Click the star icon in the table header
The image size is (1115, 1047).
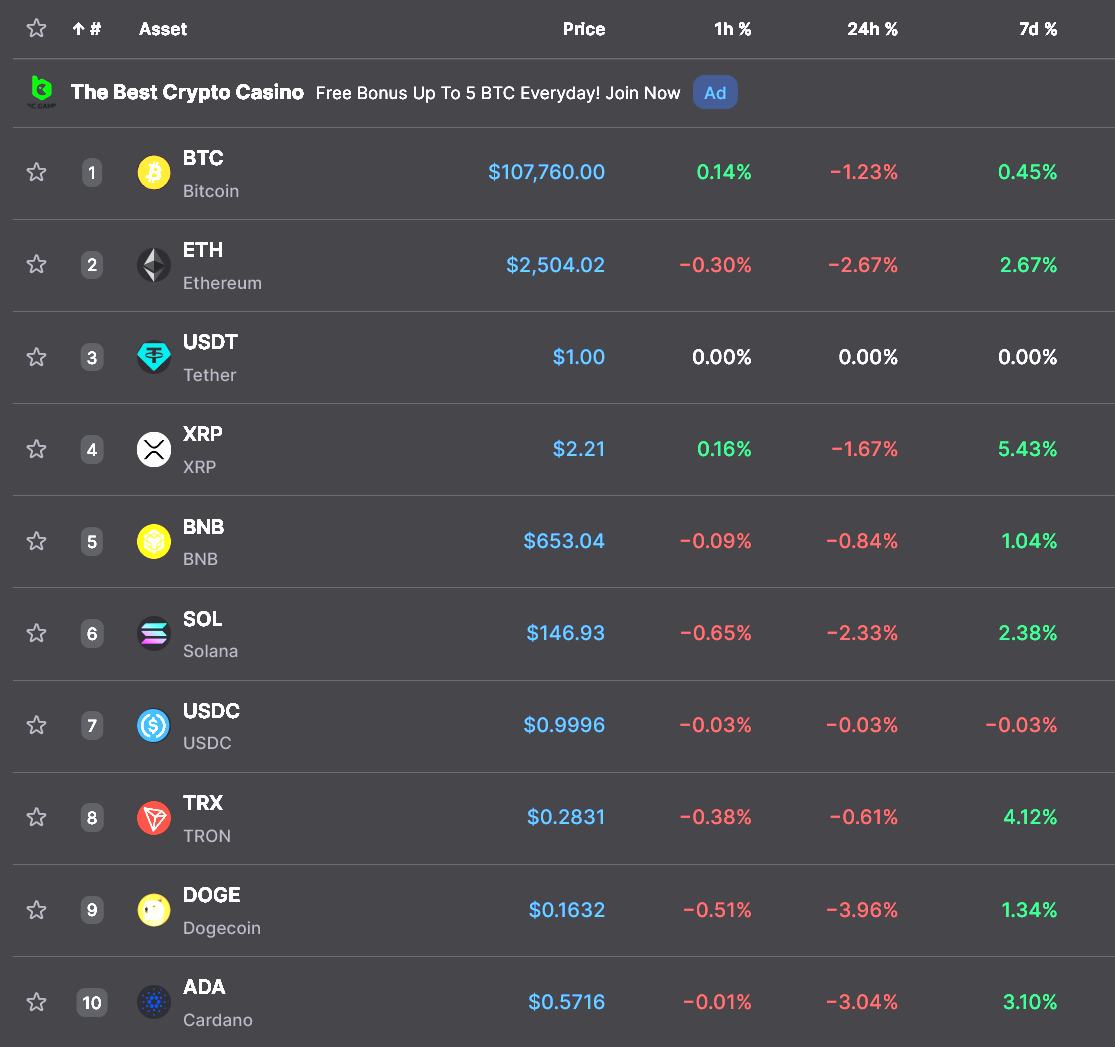point(36,28)
